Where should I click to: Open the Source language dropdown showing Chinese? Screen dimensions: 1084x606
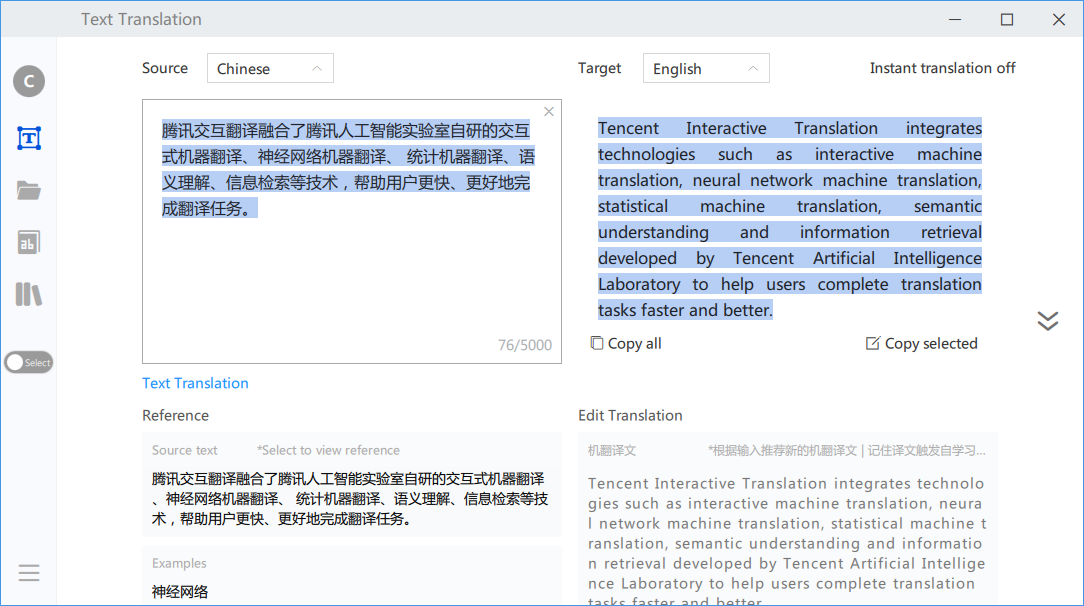(x=270, y=68)
